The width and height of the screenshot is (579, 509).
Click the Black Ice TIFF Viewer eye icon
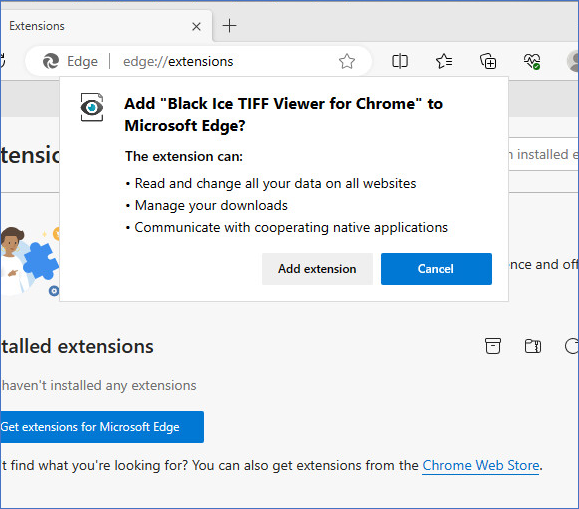tap(92, 107)
